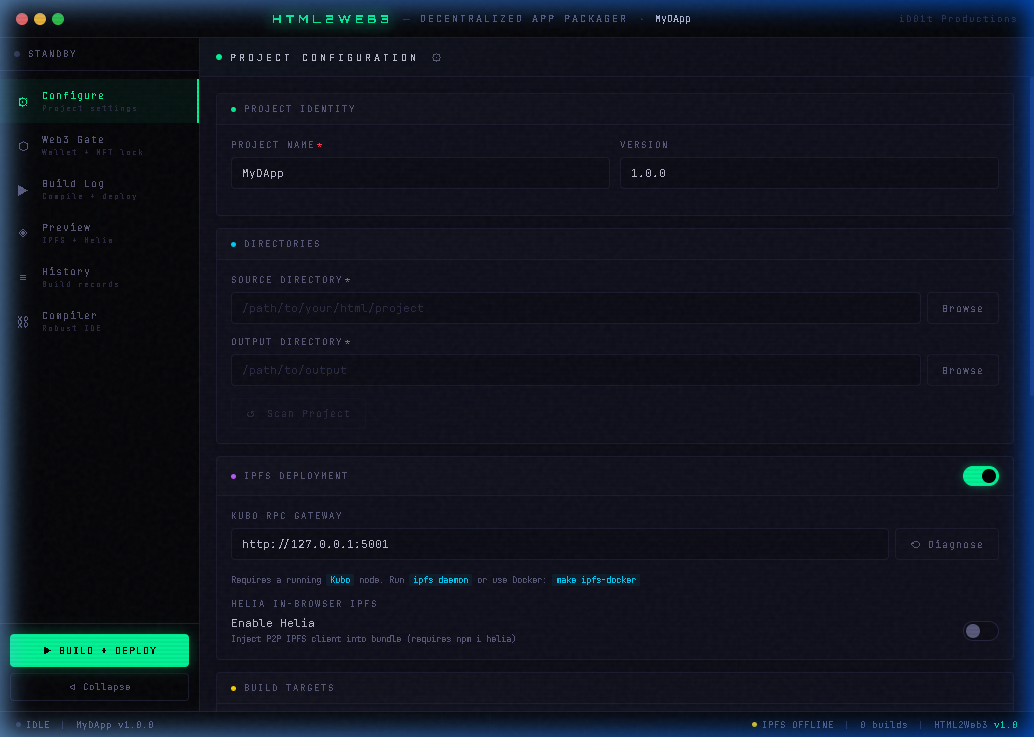The image size is (1034, 737).
Task: Browse for the source directory
Action: pos(963,309)
